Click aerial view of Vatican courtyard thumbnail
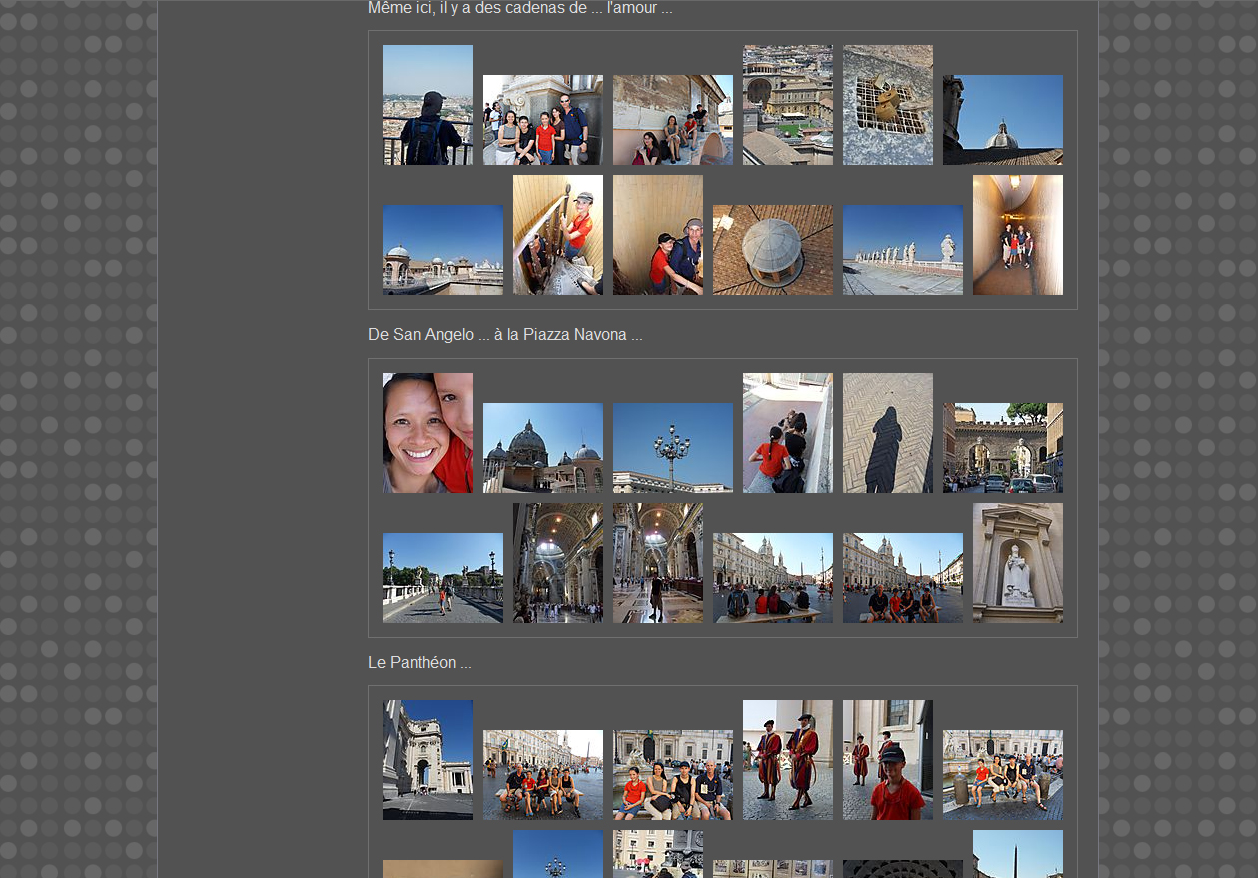Screen dimensions: 1258x878 tap(787, 105)
